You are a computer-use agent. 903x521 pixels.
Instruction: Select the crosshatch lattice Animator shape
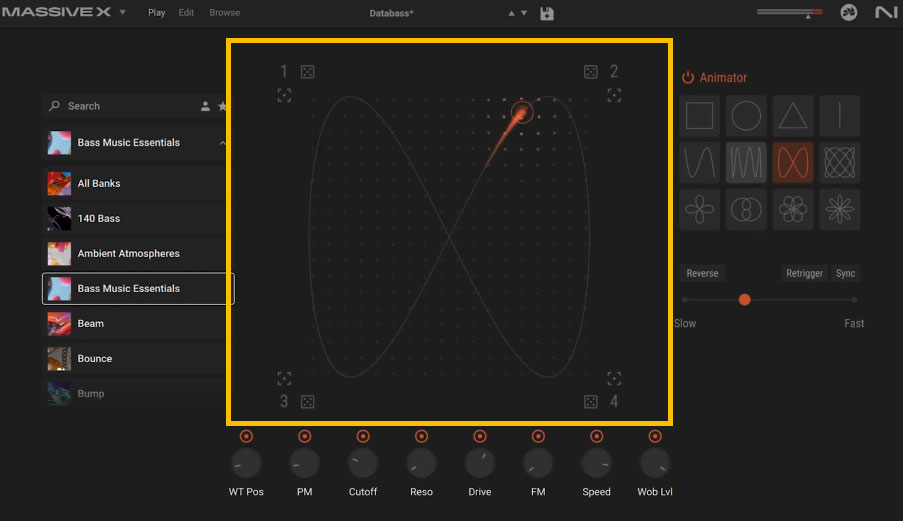839,162
